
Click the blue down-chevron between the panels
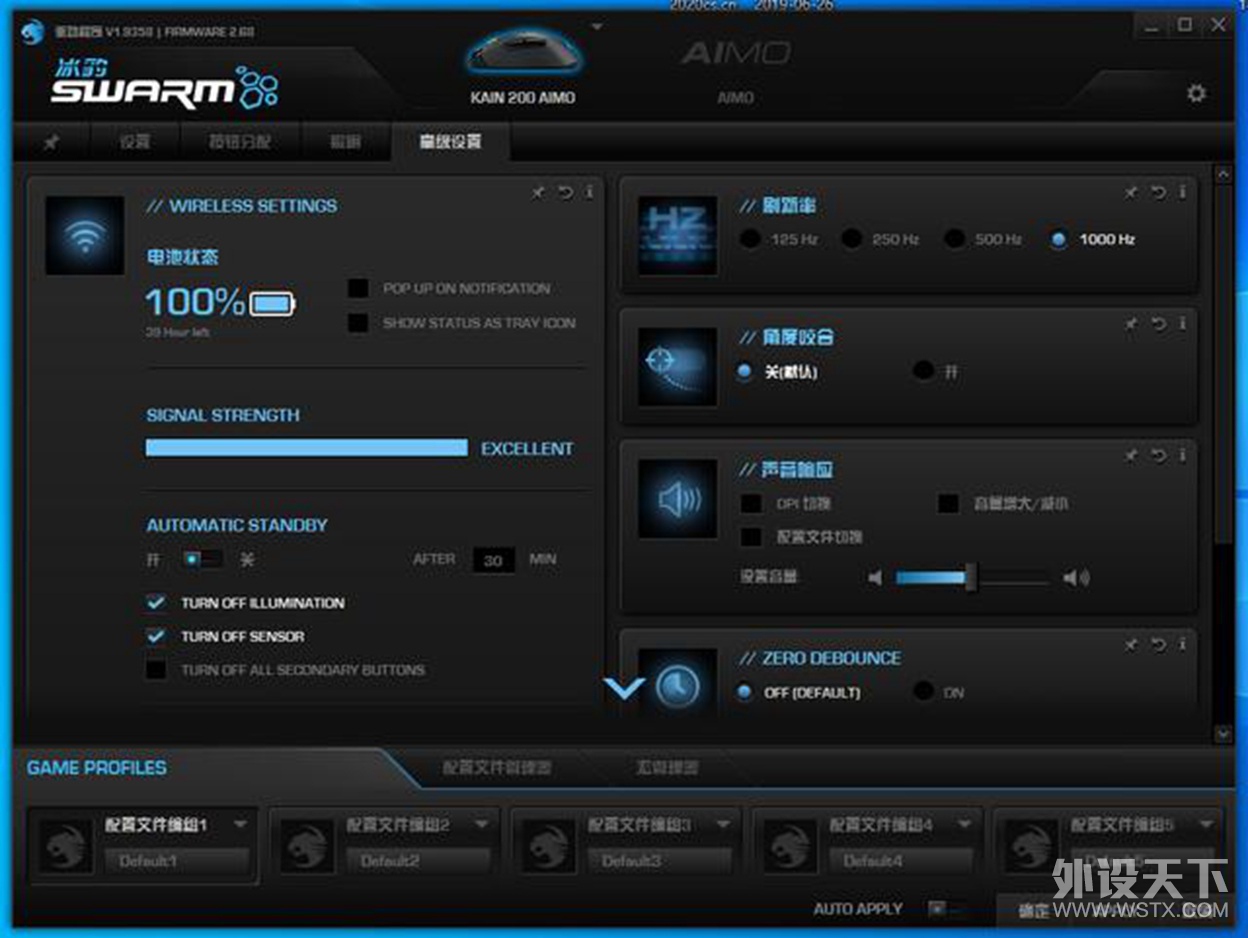(625, 687)
